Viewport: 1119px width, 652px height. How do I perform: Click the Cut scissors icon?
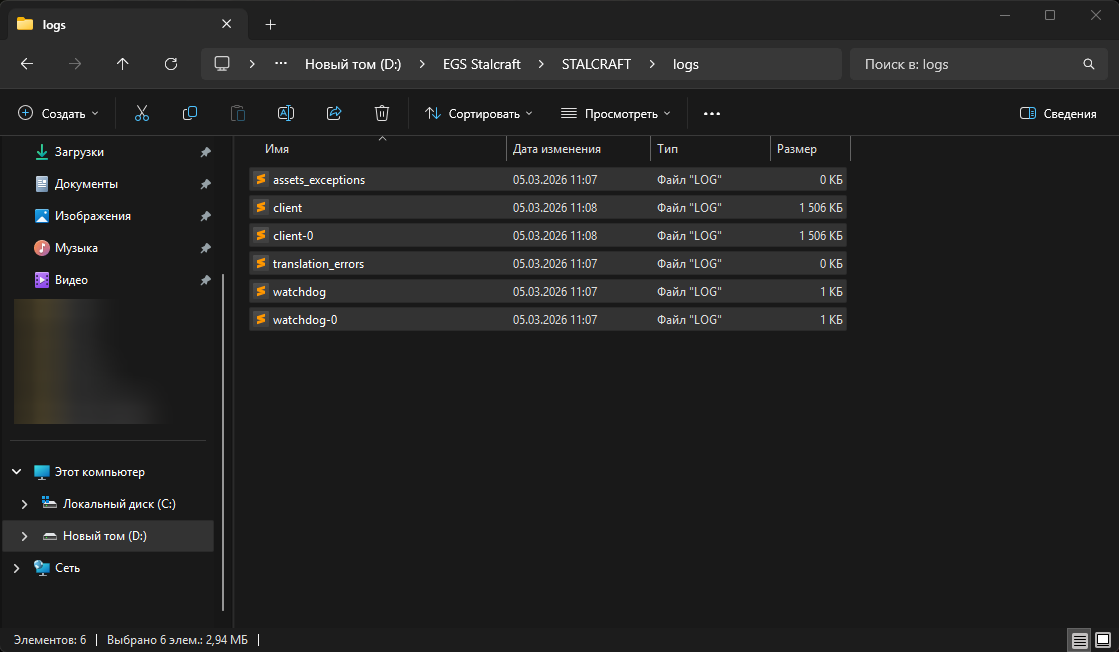click(141, 114)
